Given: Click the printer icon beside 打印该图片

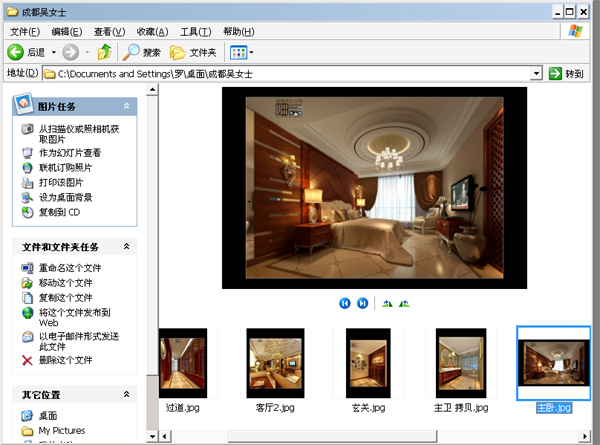Looking at the screenshot, I should tap(27, 183).
